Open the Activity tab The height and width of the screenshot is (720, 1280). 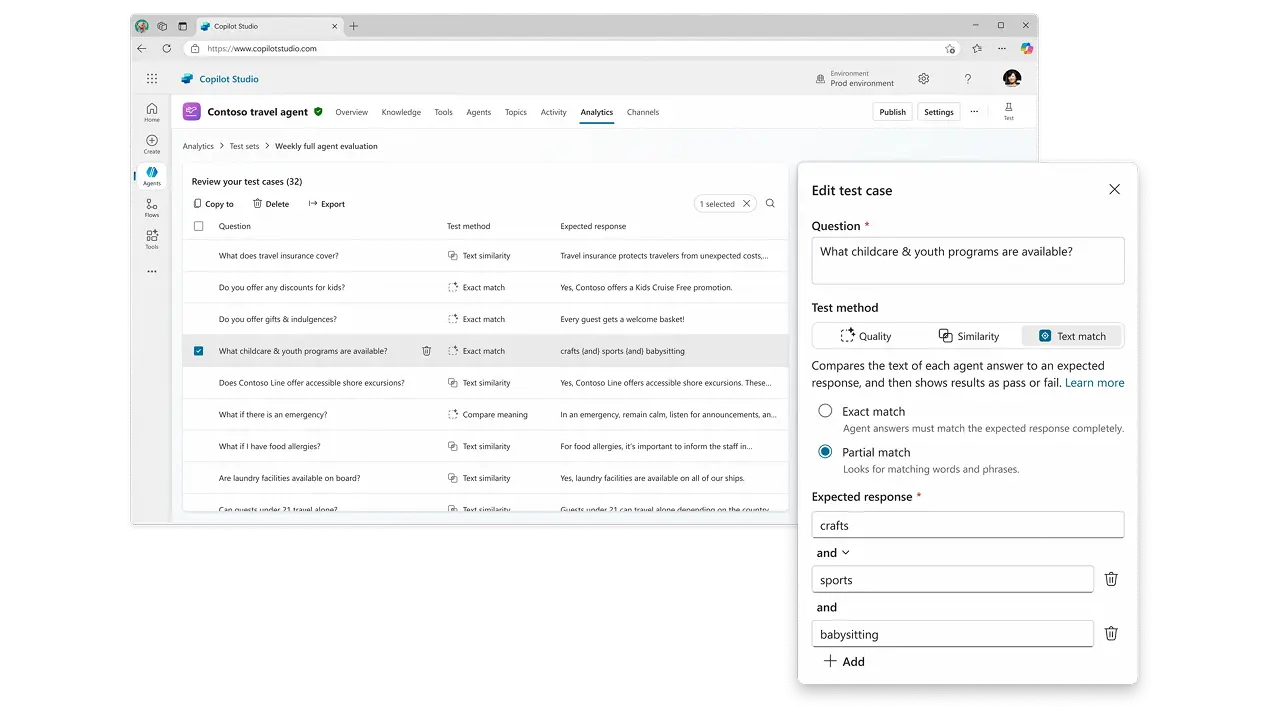tap(554, 112)
